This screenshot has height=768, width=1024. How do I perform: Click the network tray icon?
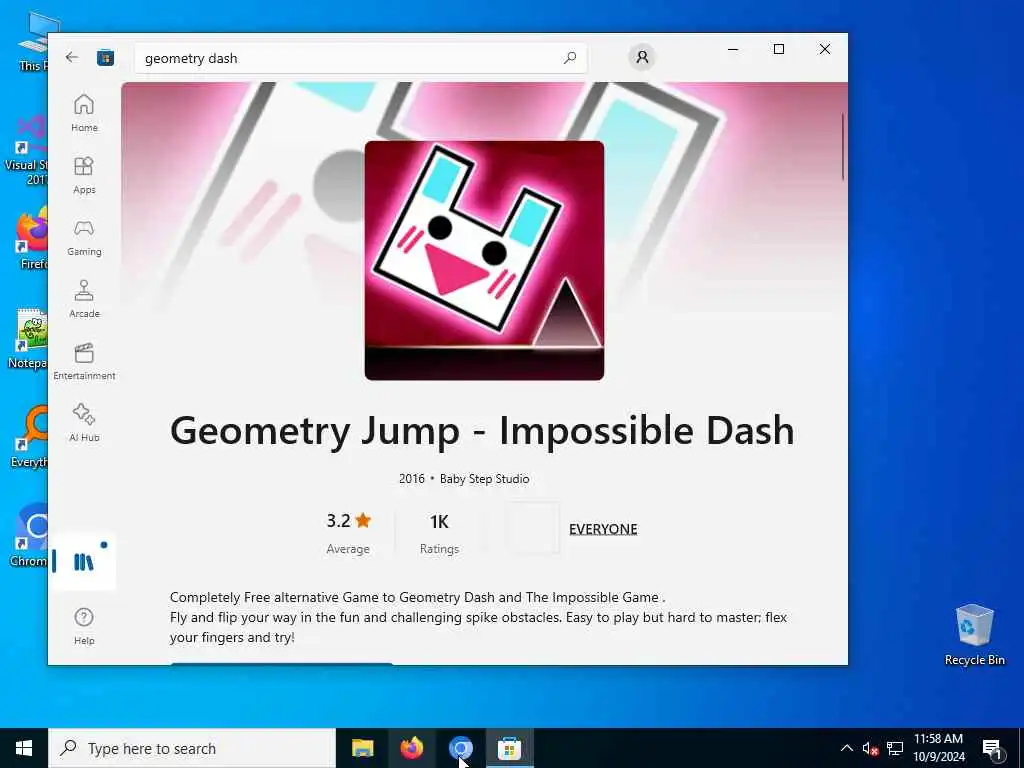[895, 748]
